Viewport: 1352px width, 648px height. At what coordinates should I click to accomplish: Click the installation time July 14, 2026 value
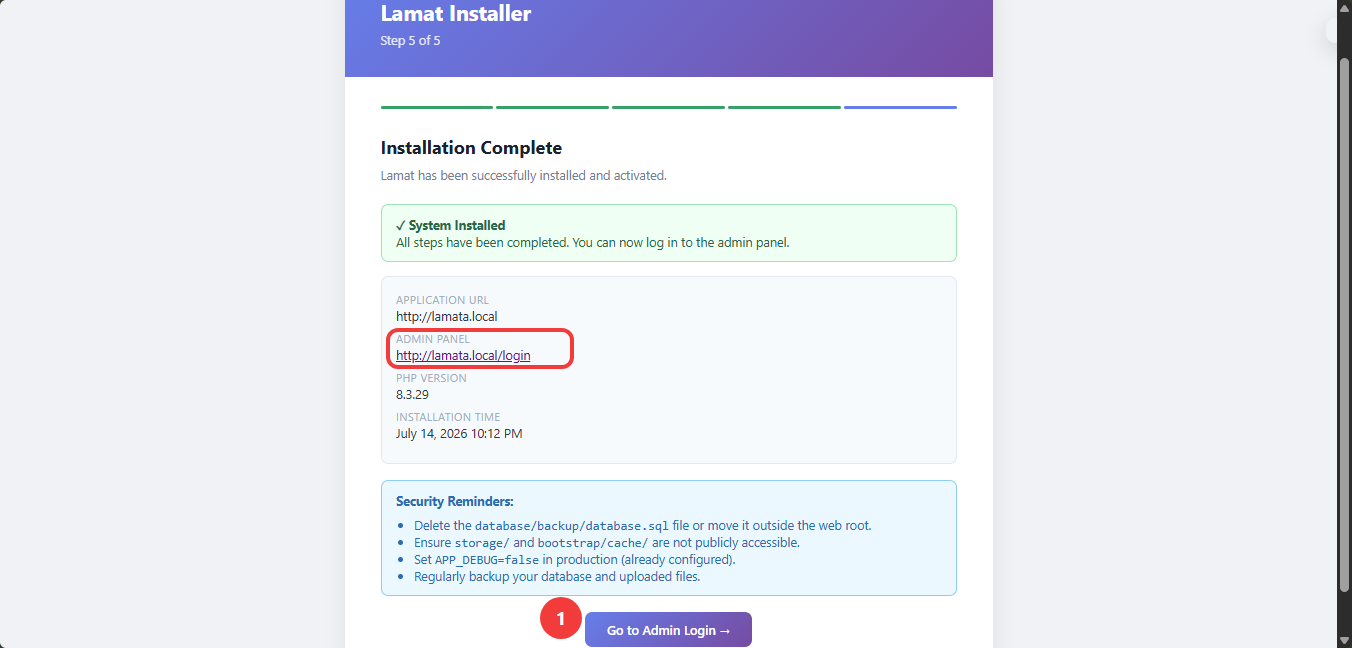click(459, 433)
